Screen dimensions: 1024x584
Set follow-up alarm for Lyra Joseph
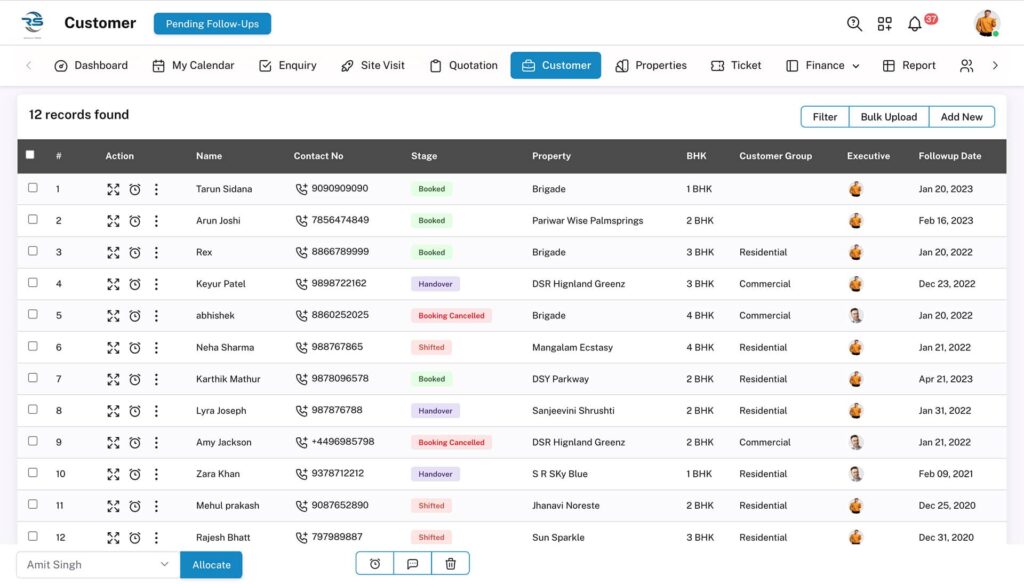[x=135, y=411]
